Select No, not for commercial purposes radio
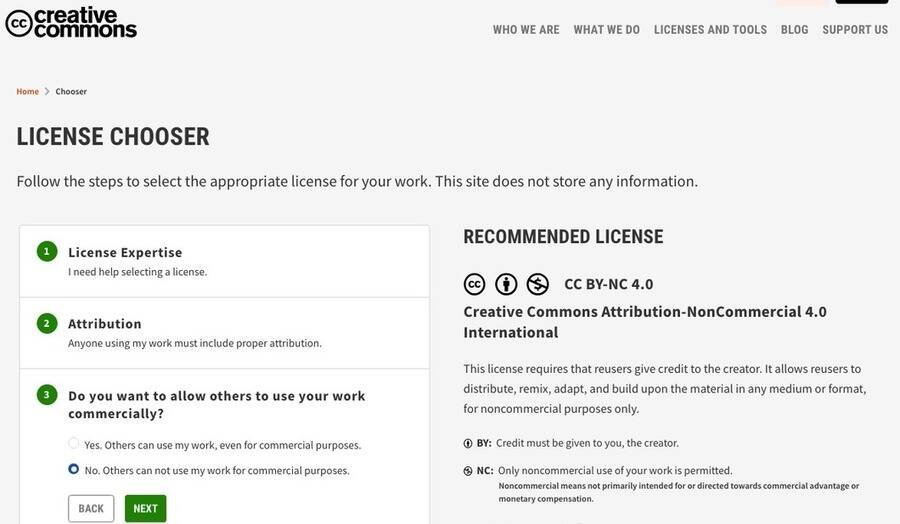The width and height of the screenshot is (900, 524). (73, 469)
